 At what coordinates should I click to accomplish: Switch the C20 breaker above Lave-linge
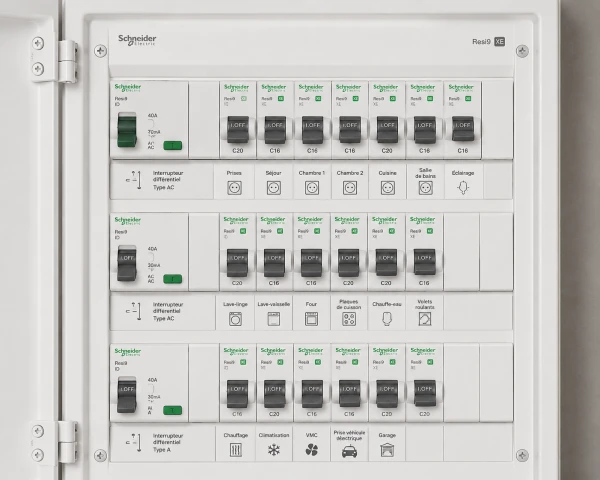pyautogui.click(x=237, y=263)
